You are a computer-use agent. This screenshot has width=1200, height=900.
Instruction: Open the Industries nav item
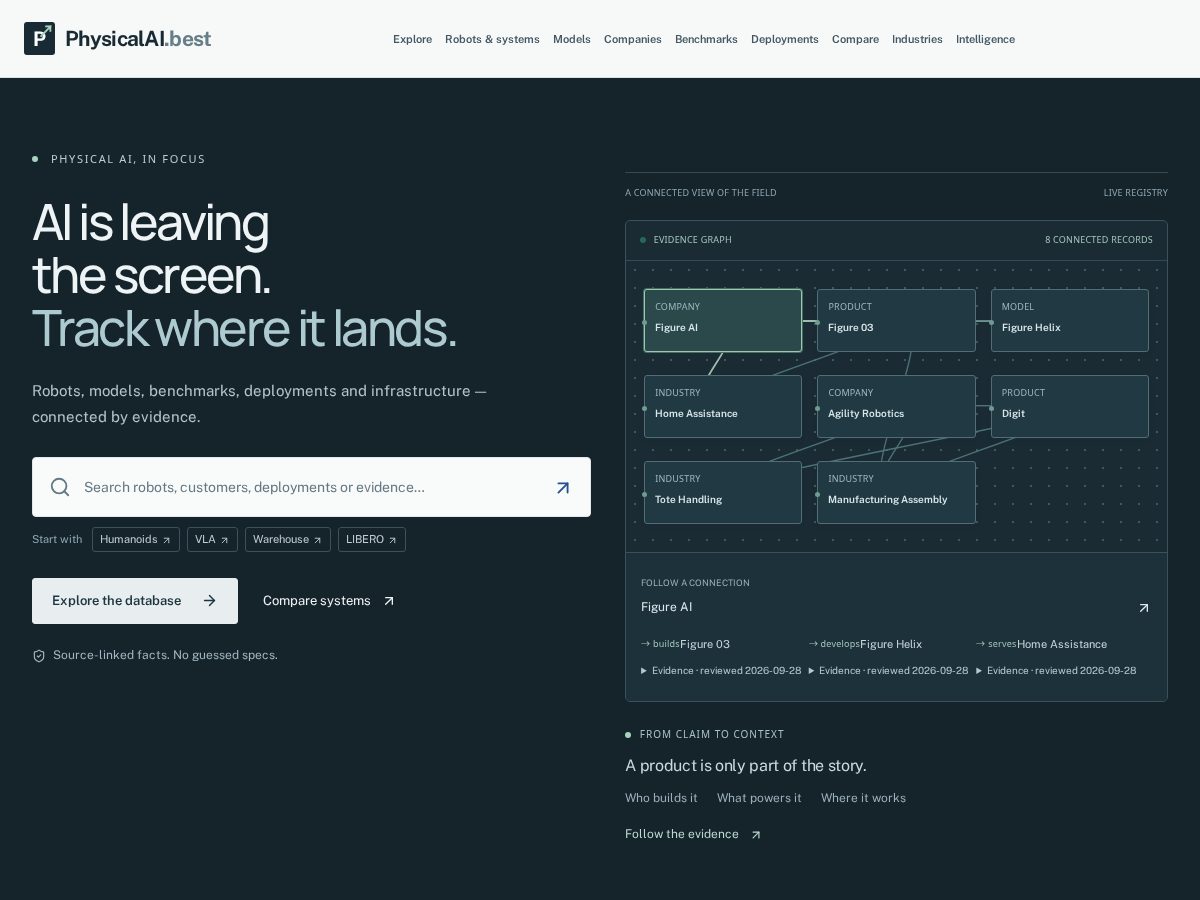pos(917,39)
